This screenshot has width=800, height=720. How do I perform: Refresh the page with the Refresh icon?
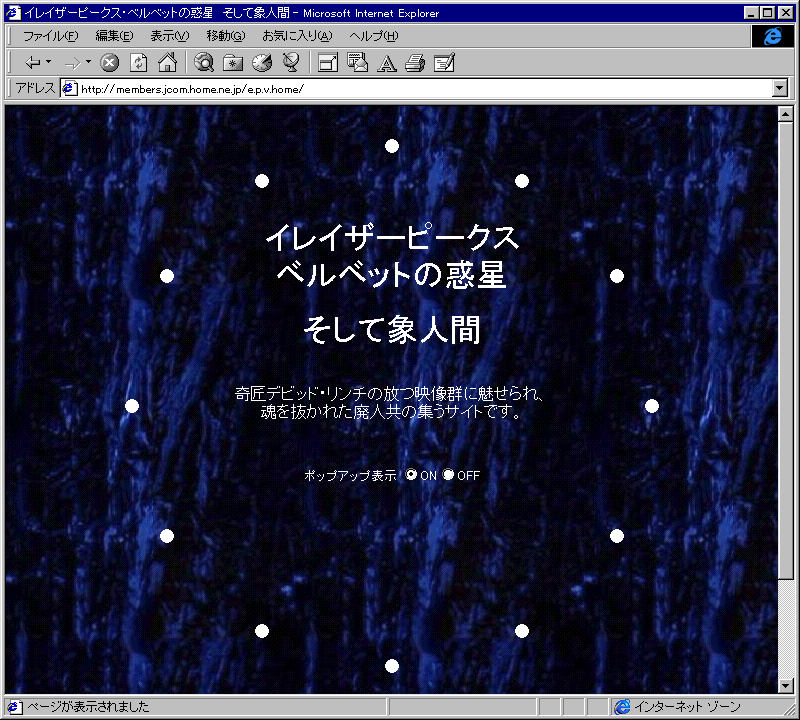[138, 63]
